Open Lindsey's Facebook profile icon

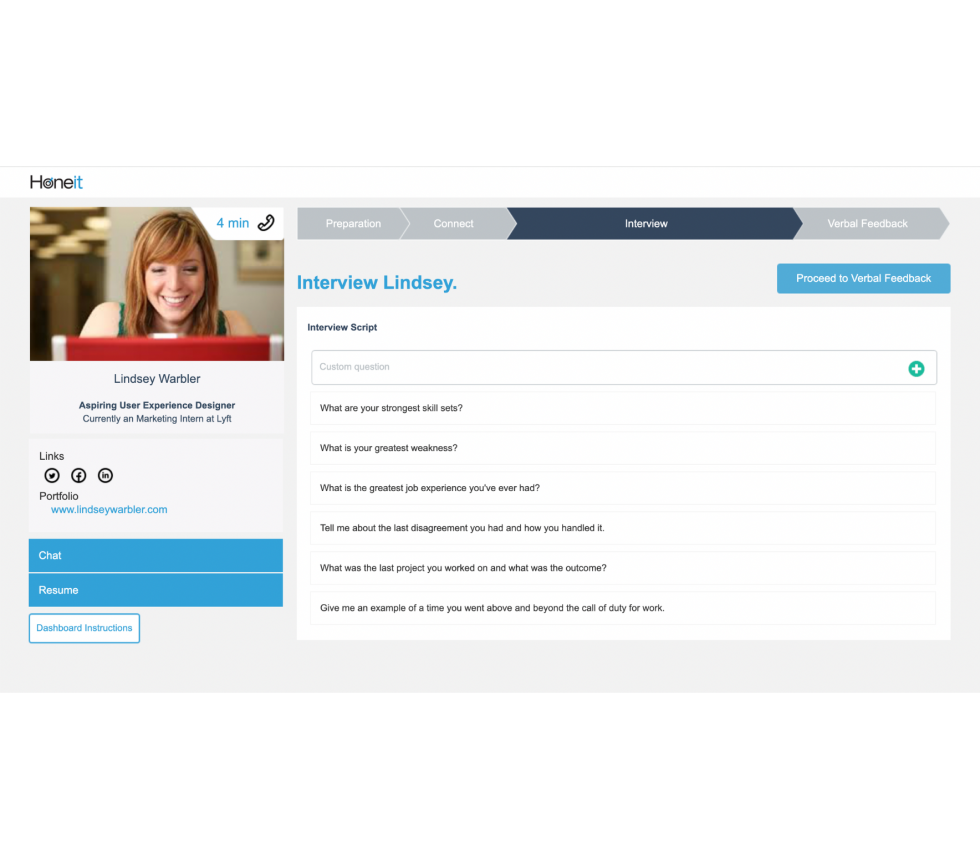pos(78,475)
